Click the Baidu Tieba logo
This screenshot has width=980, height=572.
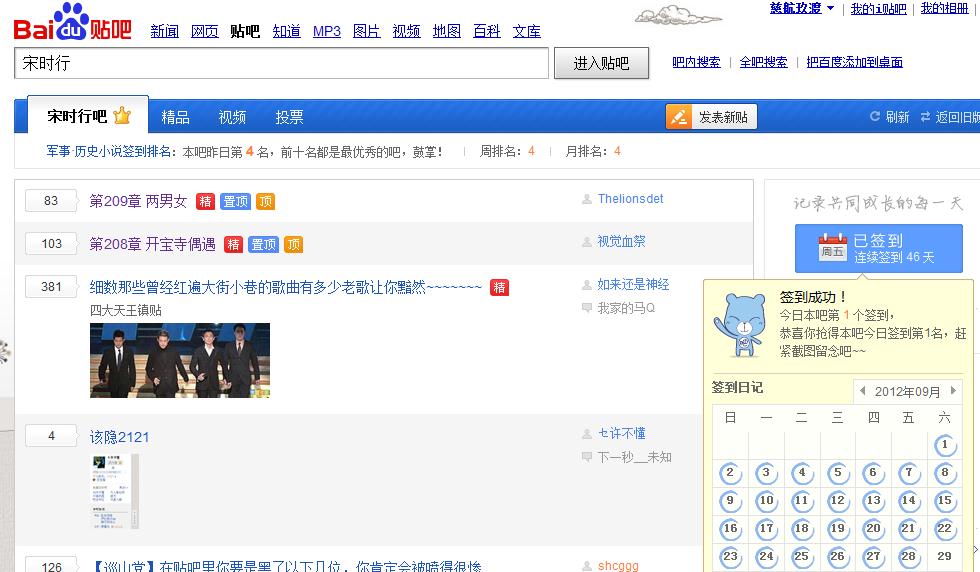tap(72, 23)
